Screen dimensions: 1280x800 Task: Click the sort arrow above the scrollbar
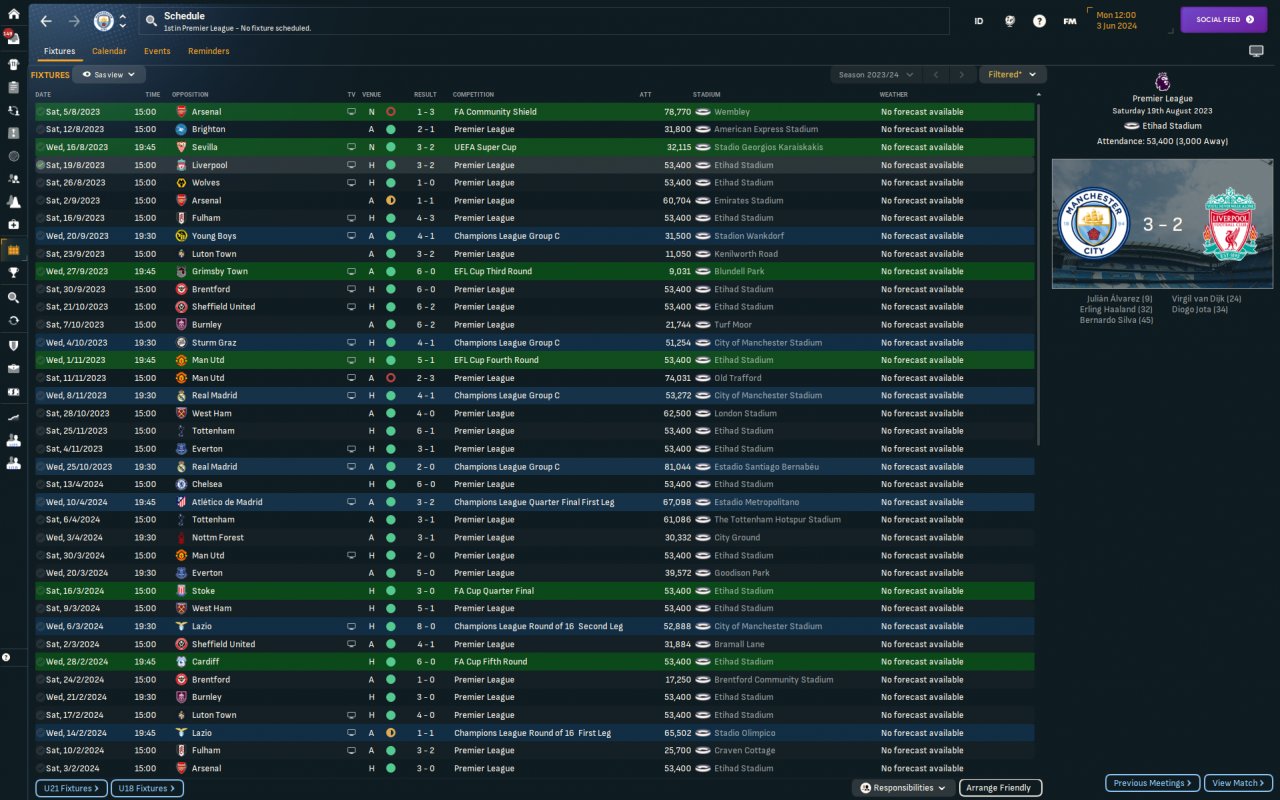pyautogui.click(x=1038, y=94)
